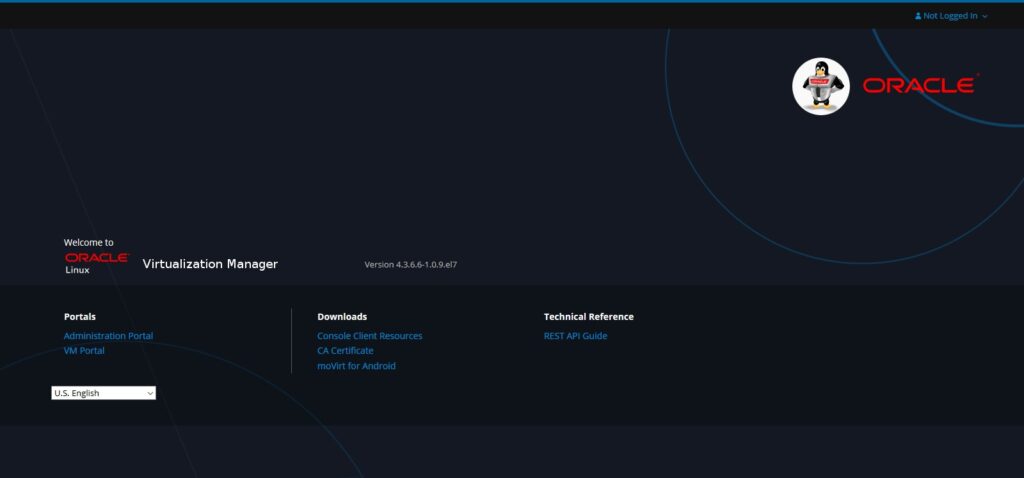Viewport: 1024px width, 478px height.
Task: Click the Oracle Linux logo under Welcome to
Action: (x=96, y=263)
